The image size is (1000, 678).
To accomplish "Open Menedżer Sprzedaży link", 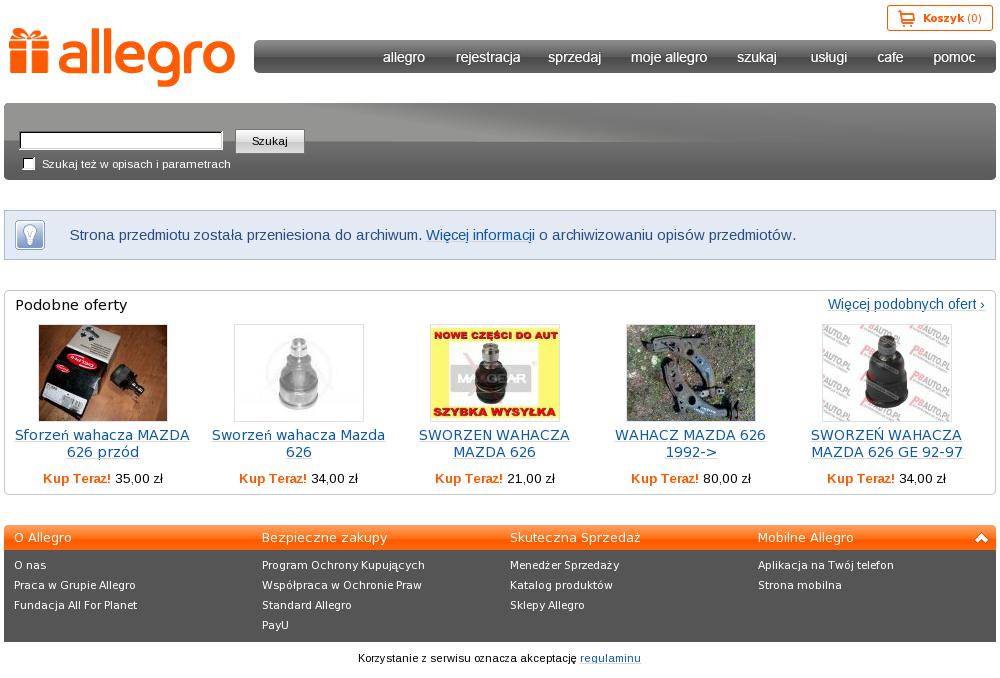I will 564,565.
